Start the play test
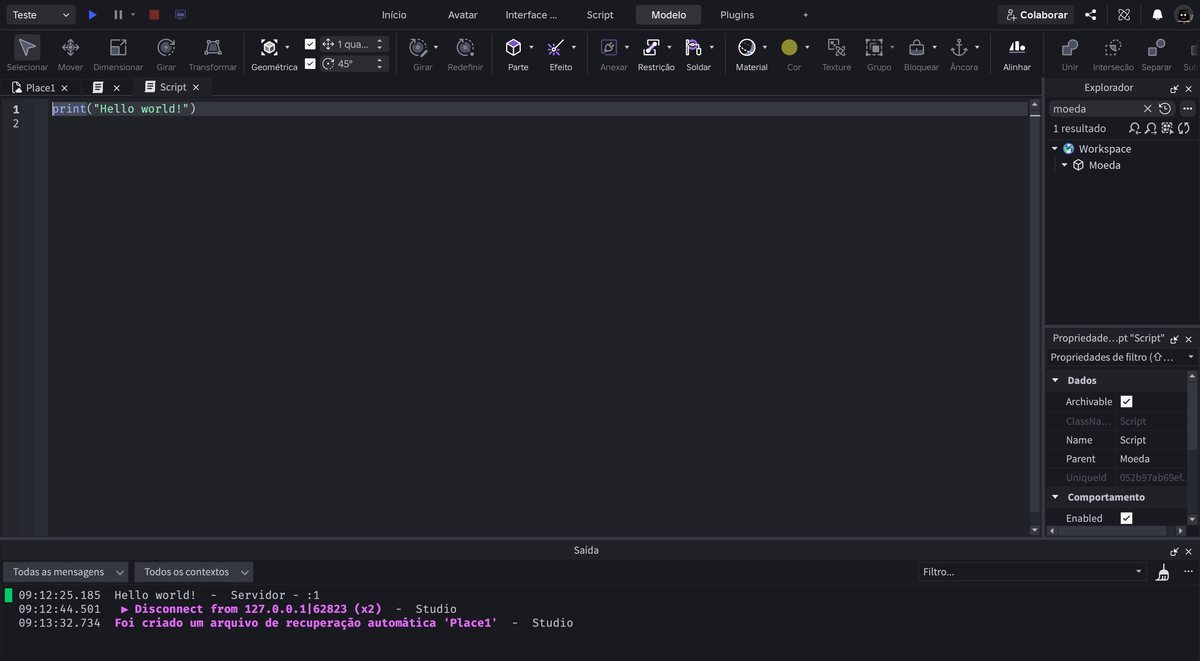This screenshot has height=661, width=1200. click(92, 15)
